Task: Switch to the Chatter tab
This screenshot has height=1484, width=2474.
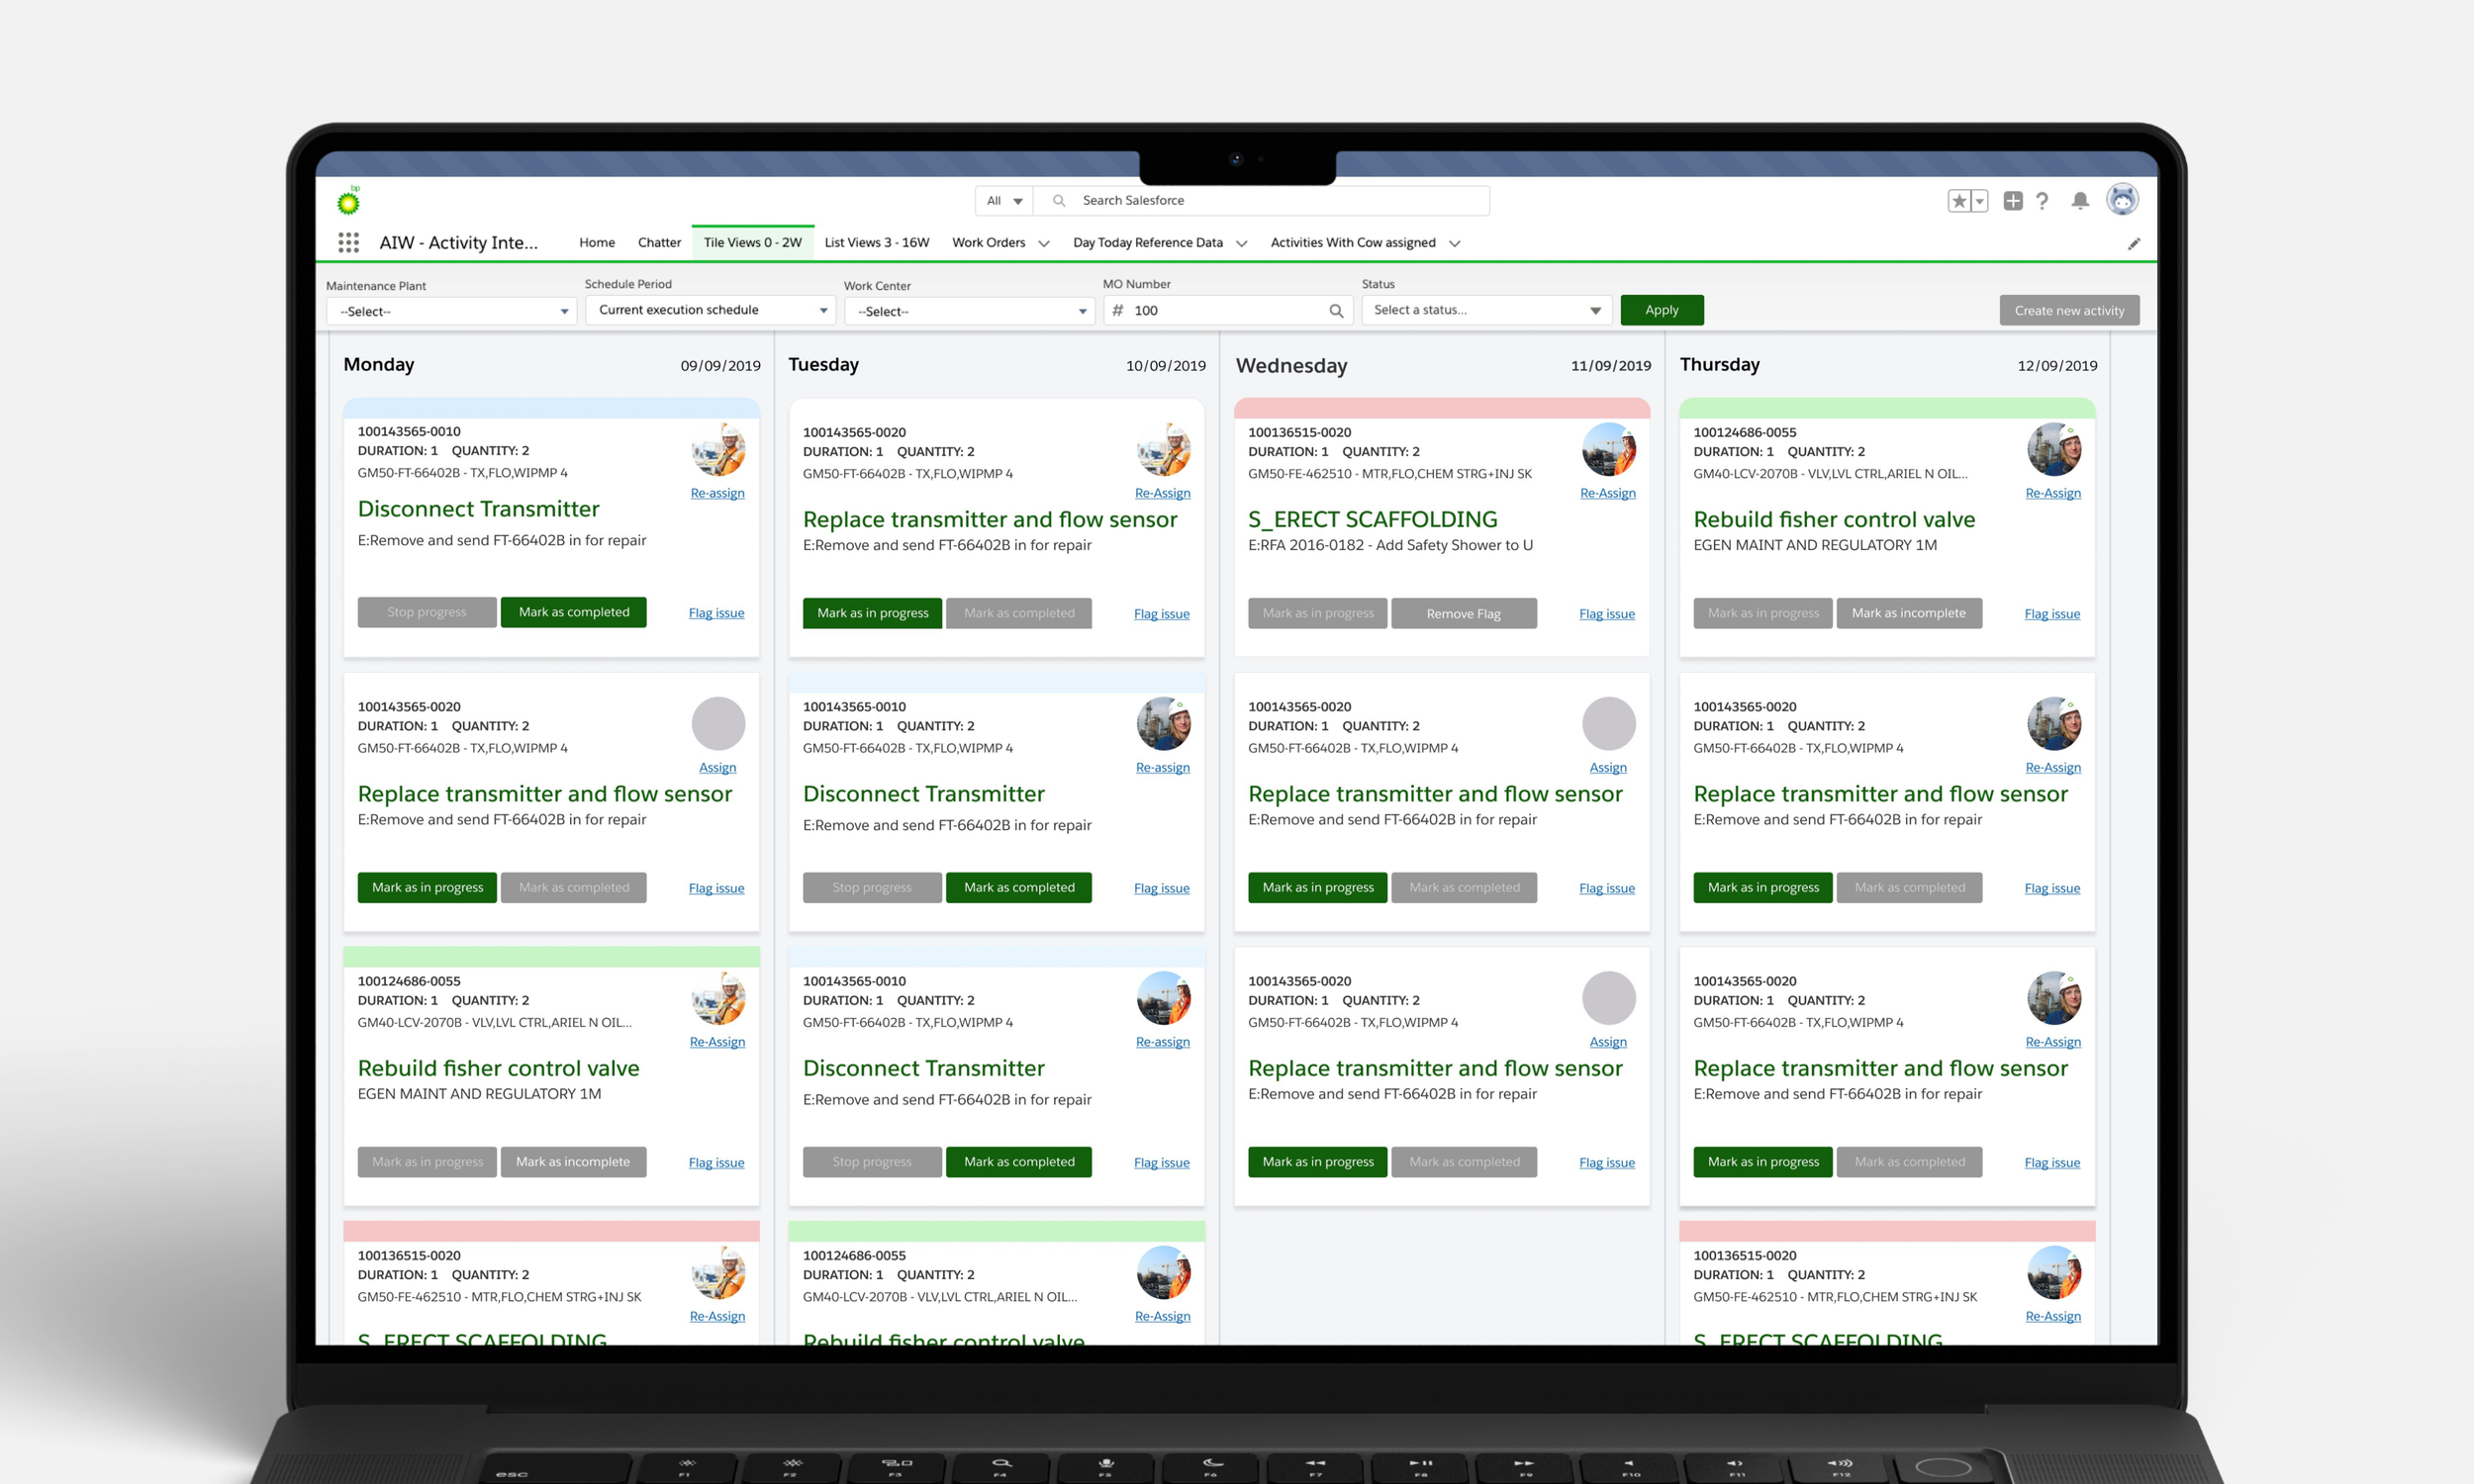Action: (x=659, y=242)
